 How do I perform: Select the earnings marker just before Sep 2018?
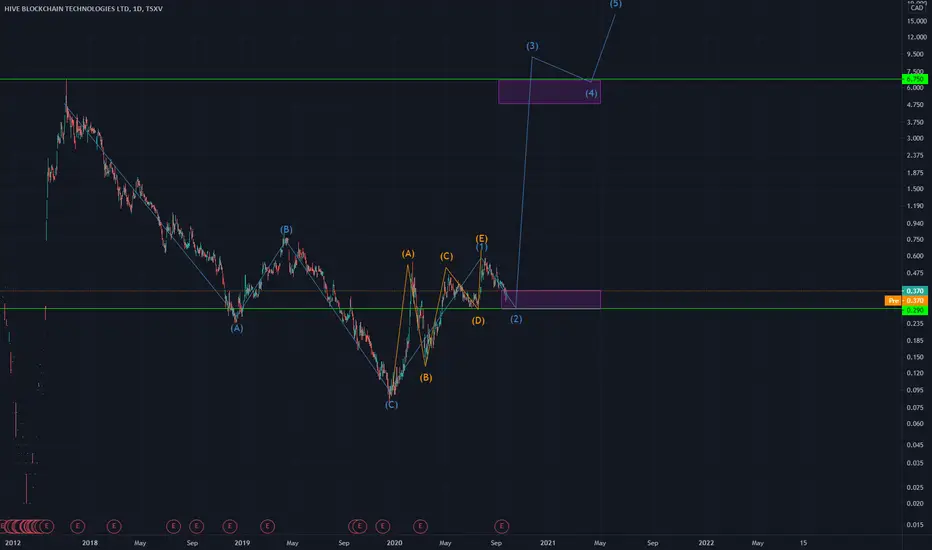[x=173, y=526]
